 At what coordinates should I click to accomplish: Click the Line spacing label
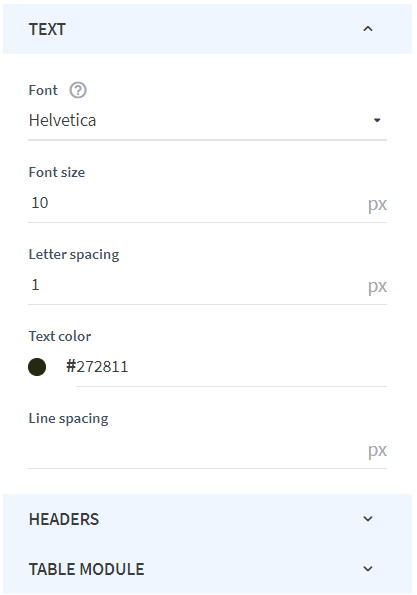(69, 419)
